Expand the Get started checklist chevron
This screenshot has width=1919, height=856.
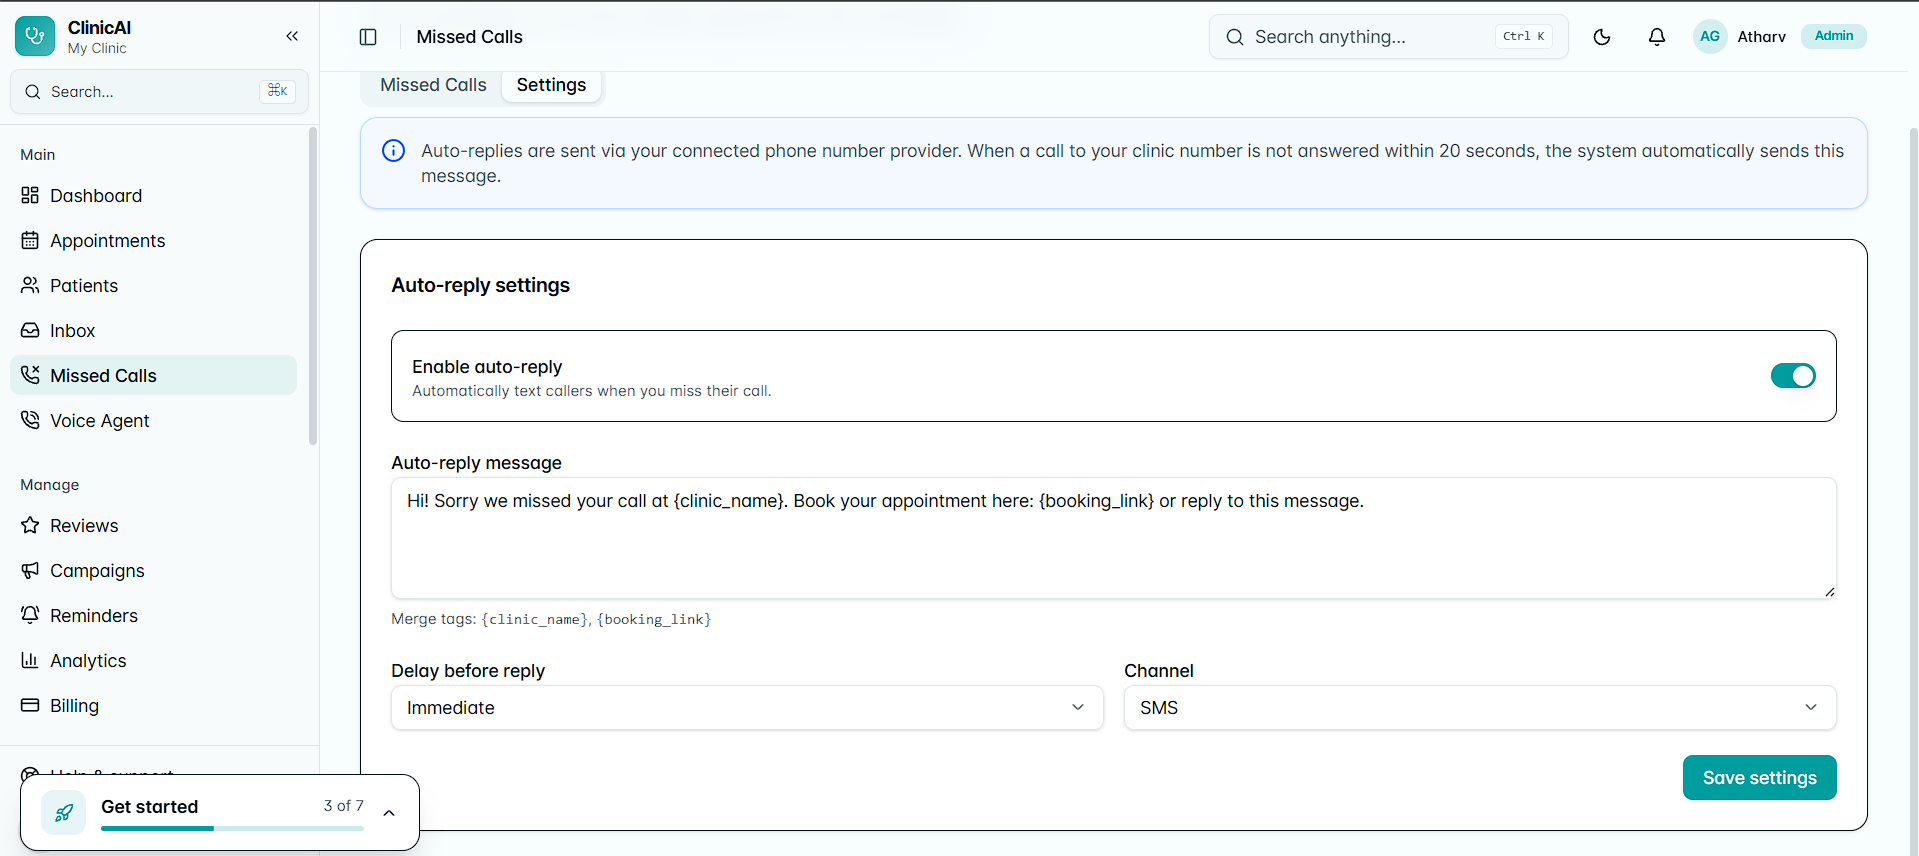pos(389,813)
